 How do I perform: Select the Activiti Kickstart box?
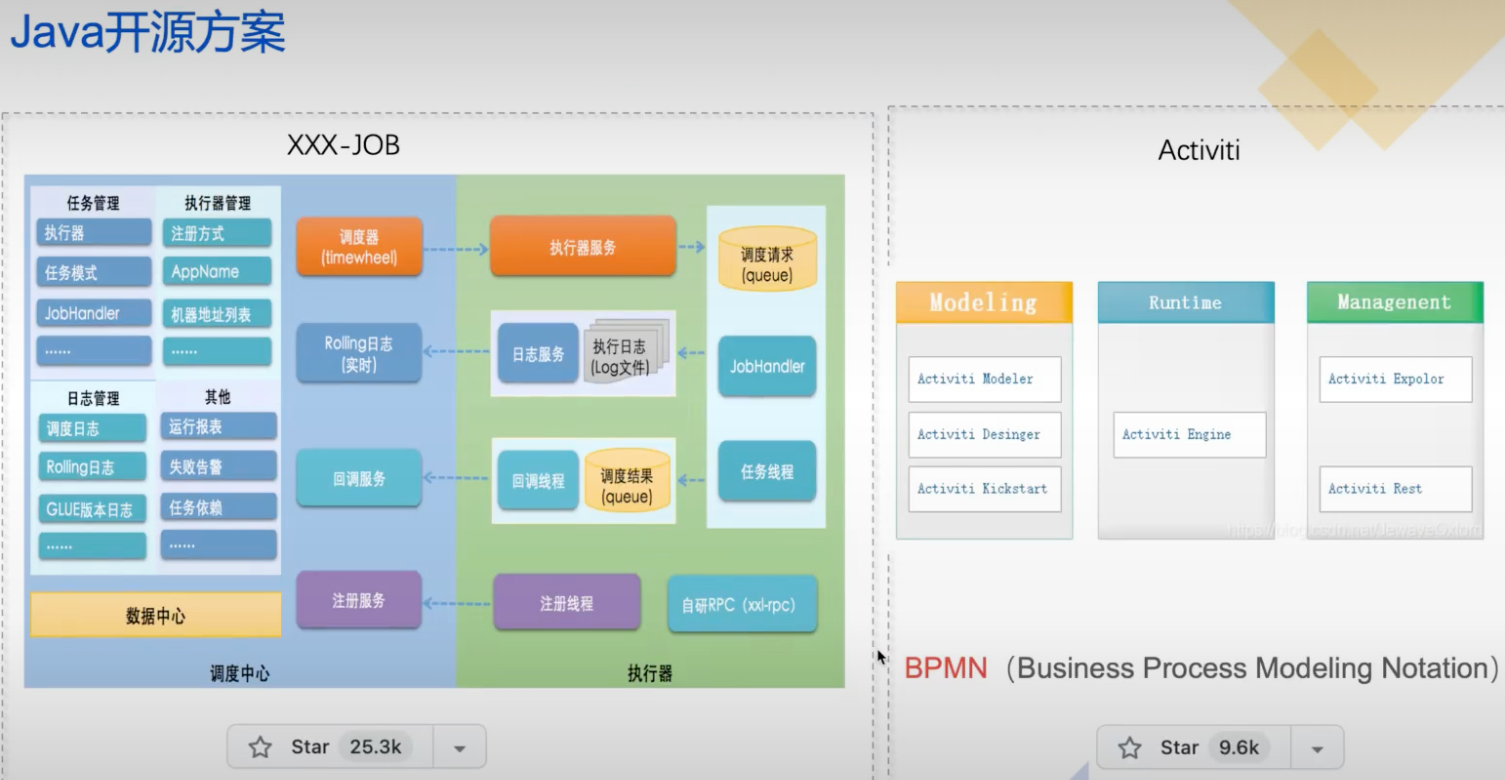click(985, 489)
